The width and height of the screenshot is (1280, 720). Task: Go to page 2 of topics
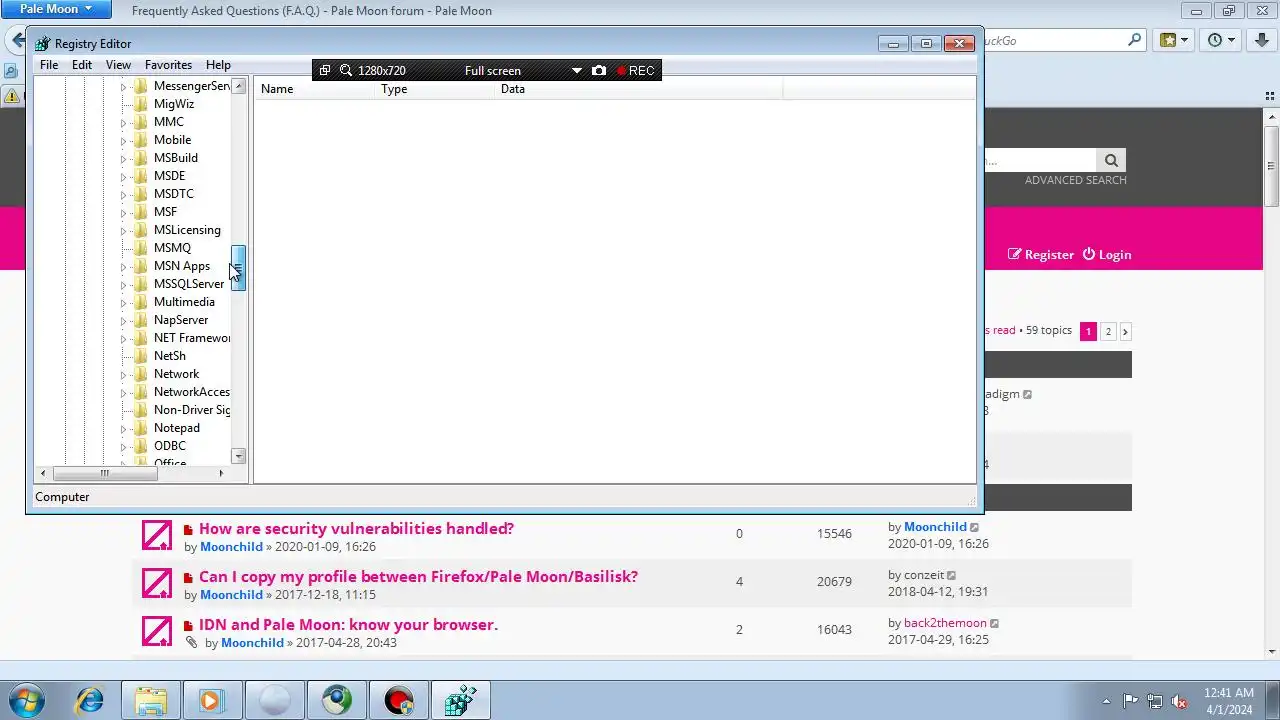click(1108, 331)
